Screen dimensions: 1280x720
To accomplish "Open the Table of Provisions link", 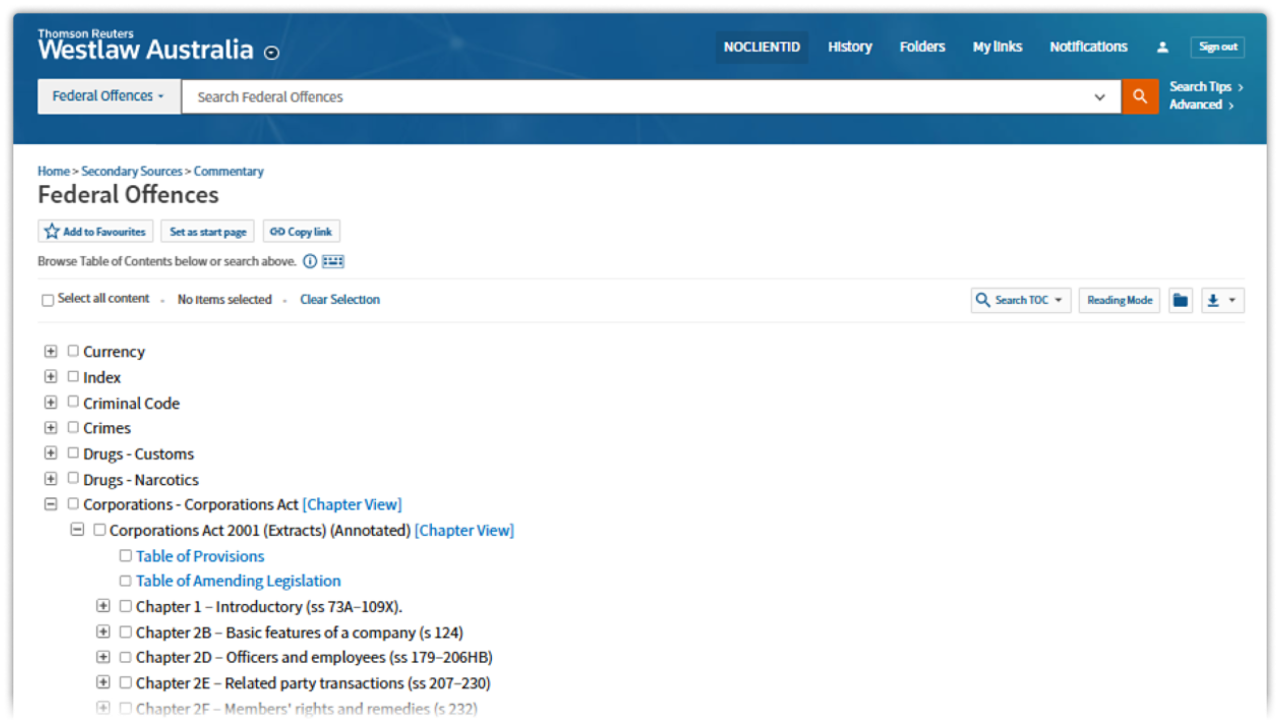I will pyautogui.click(x=200, y=556).
